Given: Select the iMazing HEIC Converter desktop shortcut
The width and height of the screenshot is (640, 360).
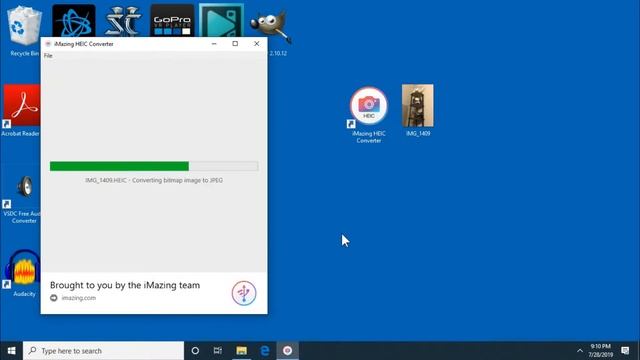Looking at the screenshot, I should click(369, 115).
